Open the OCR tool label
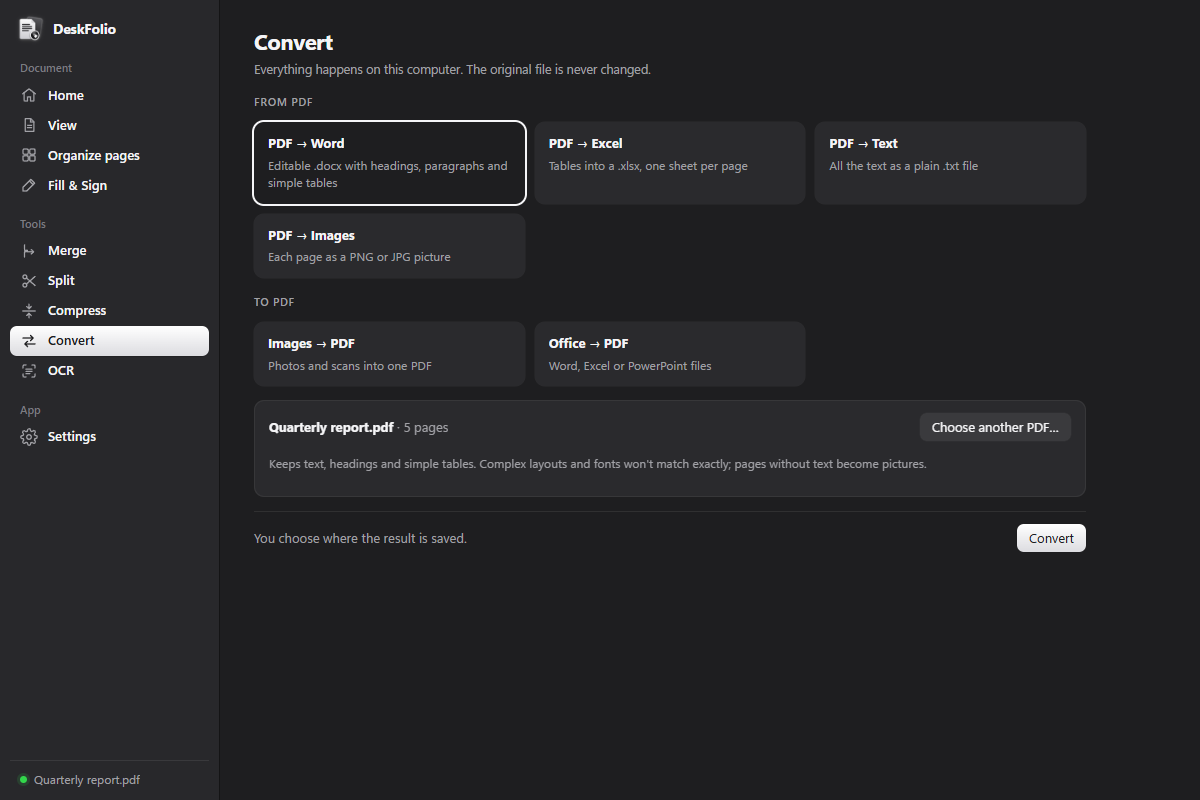 click(x=61, y=371)
